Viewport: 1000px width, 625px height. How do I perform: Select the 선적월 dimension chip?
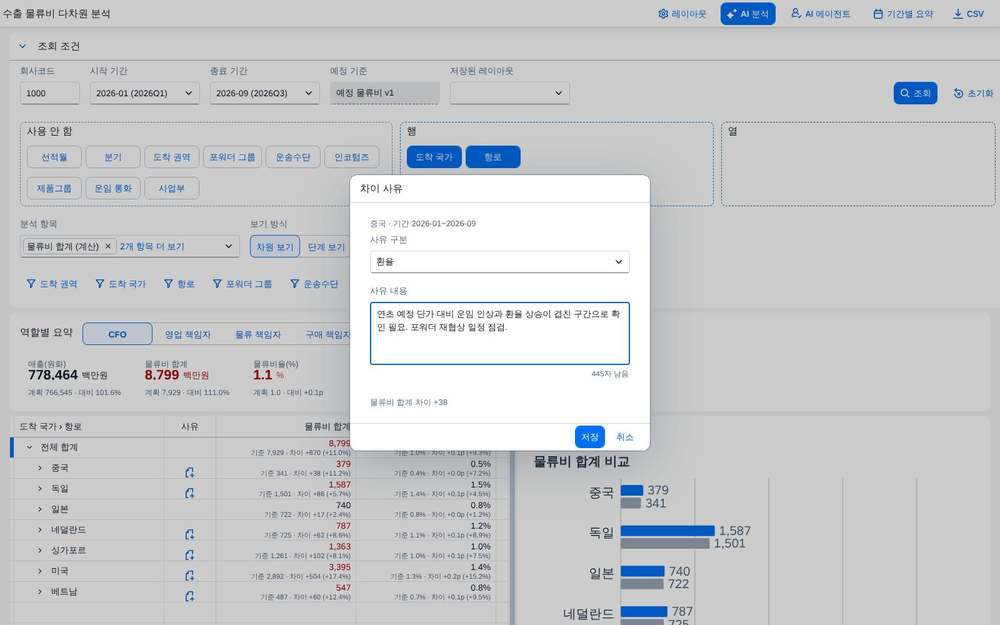point(54,157)
